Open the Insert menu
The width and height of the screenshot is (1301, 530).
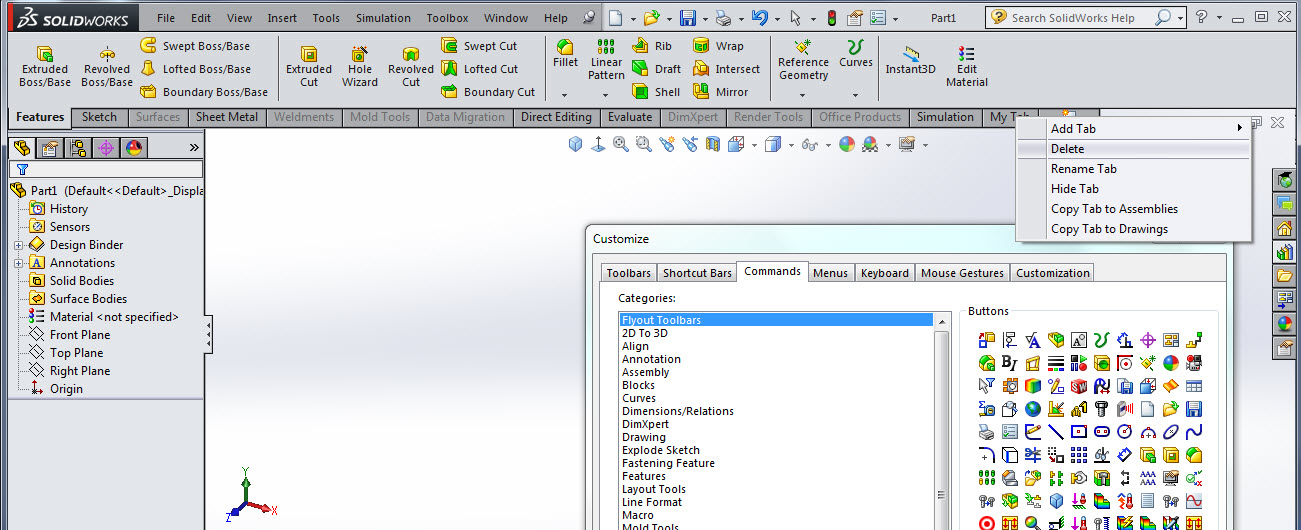(282, 18)
